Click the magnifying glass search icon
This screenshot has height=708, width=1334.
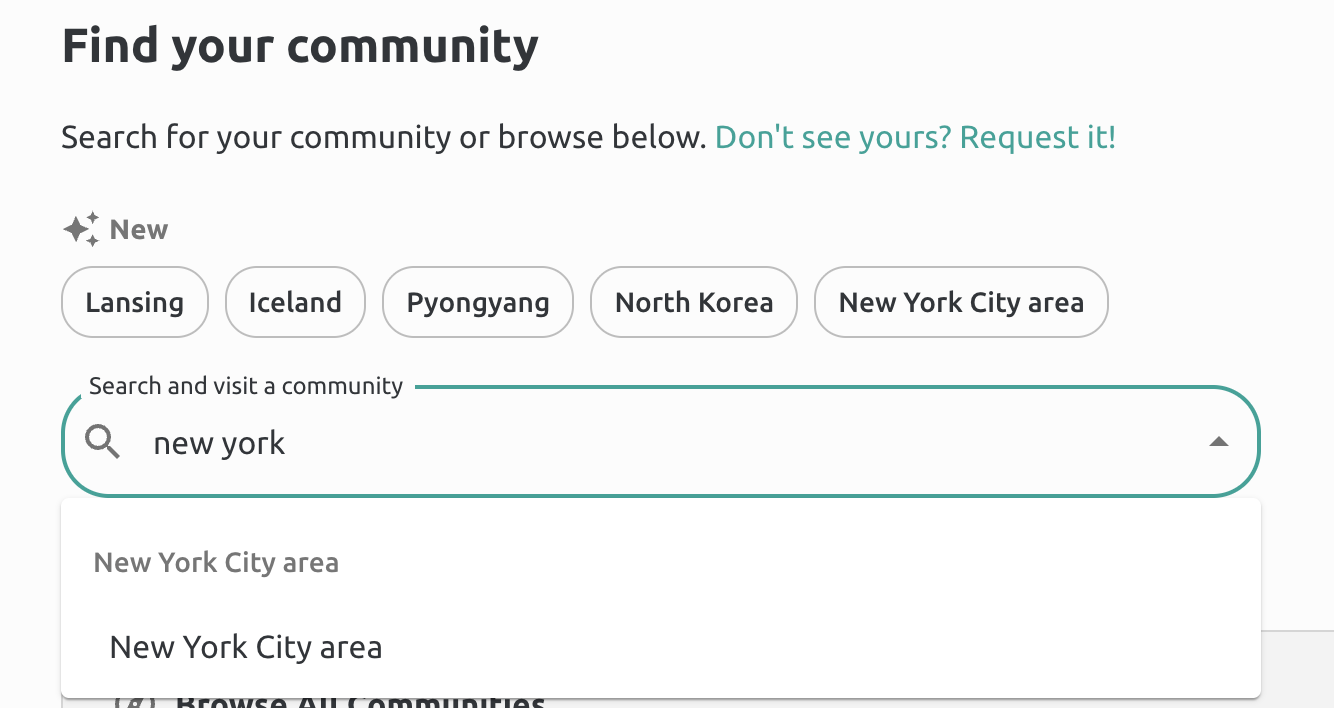103,441
